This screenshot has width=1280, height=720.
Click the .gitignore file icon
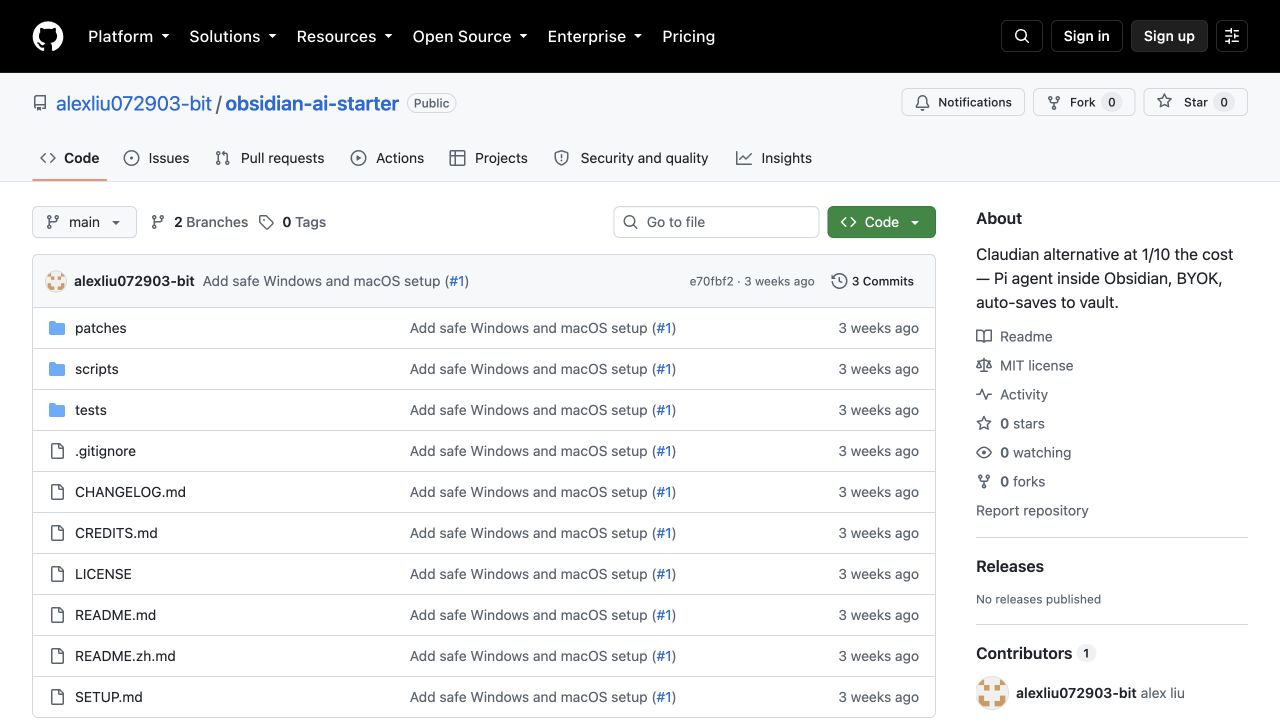point(57,451)
